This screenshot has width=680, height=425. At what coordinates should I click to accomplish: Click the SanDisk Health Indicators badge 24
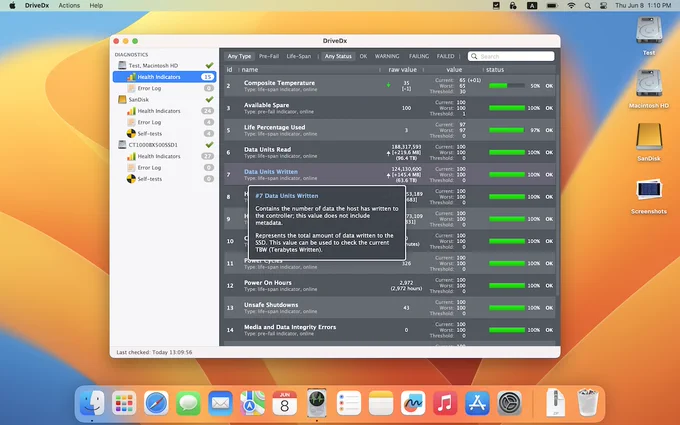pyautogui.click(x=207, y=111)
